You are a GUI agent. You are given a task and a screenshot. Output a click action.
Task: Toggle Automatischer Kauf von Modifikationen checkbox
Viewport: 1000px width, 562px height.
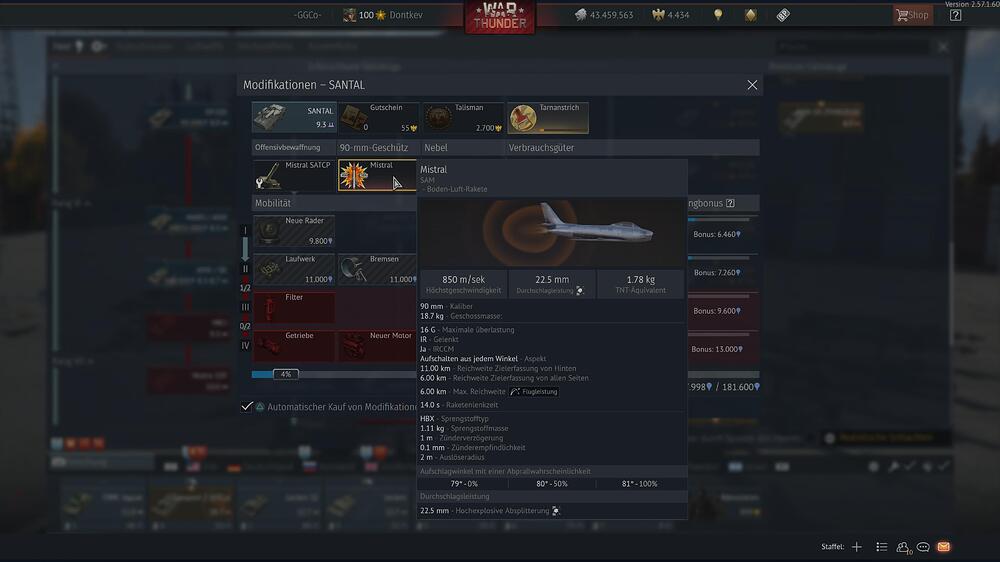tap(247, 406)
